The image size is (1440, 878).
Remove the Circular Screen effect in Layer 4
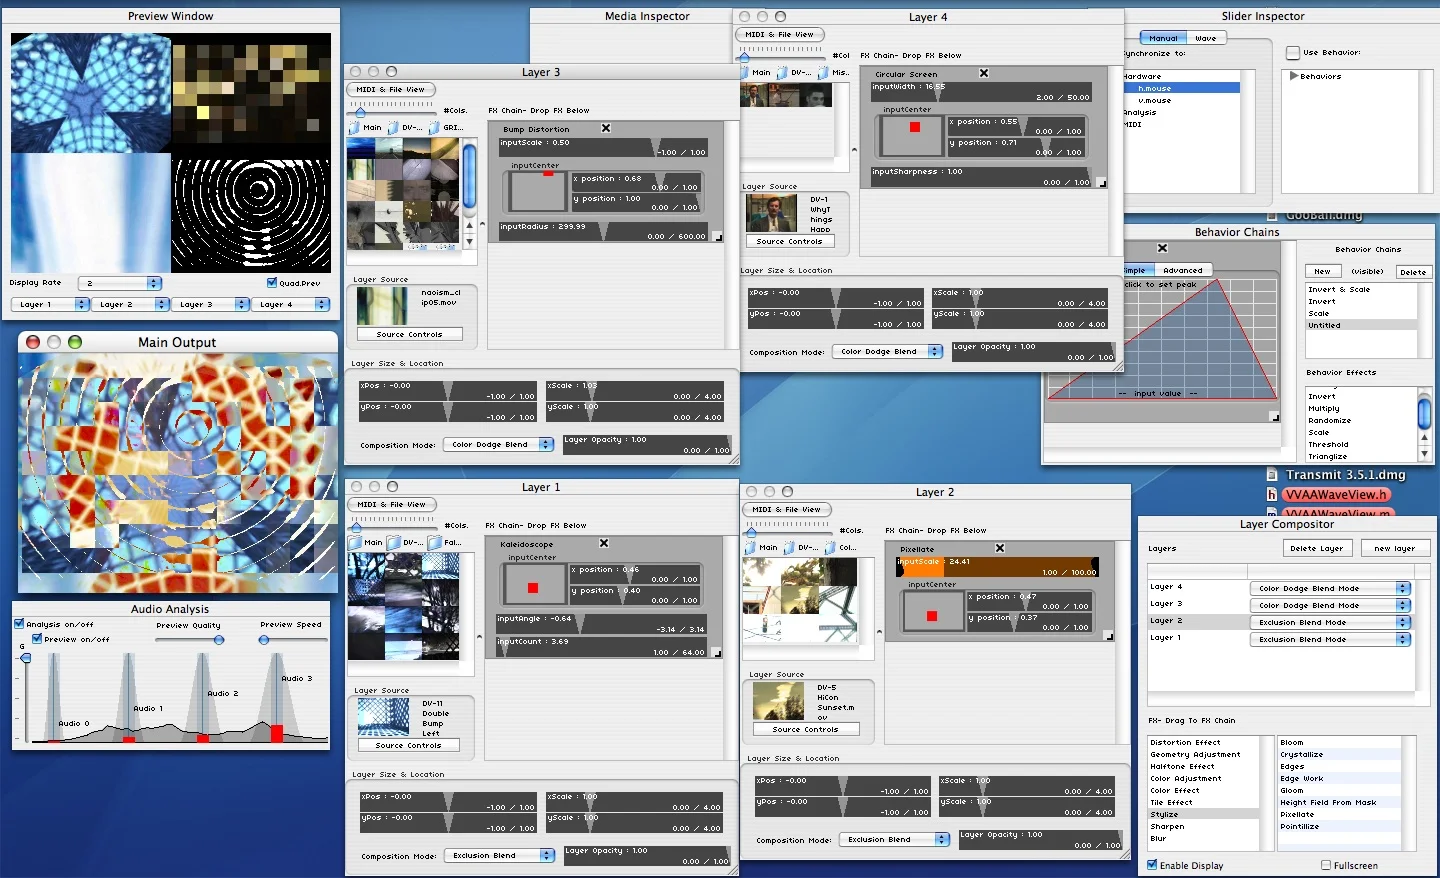(x=983, y=73)
